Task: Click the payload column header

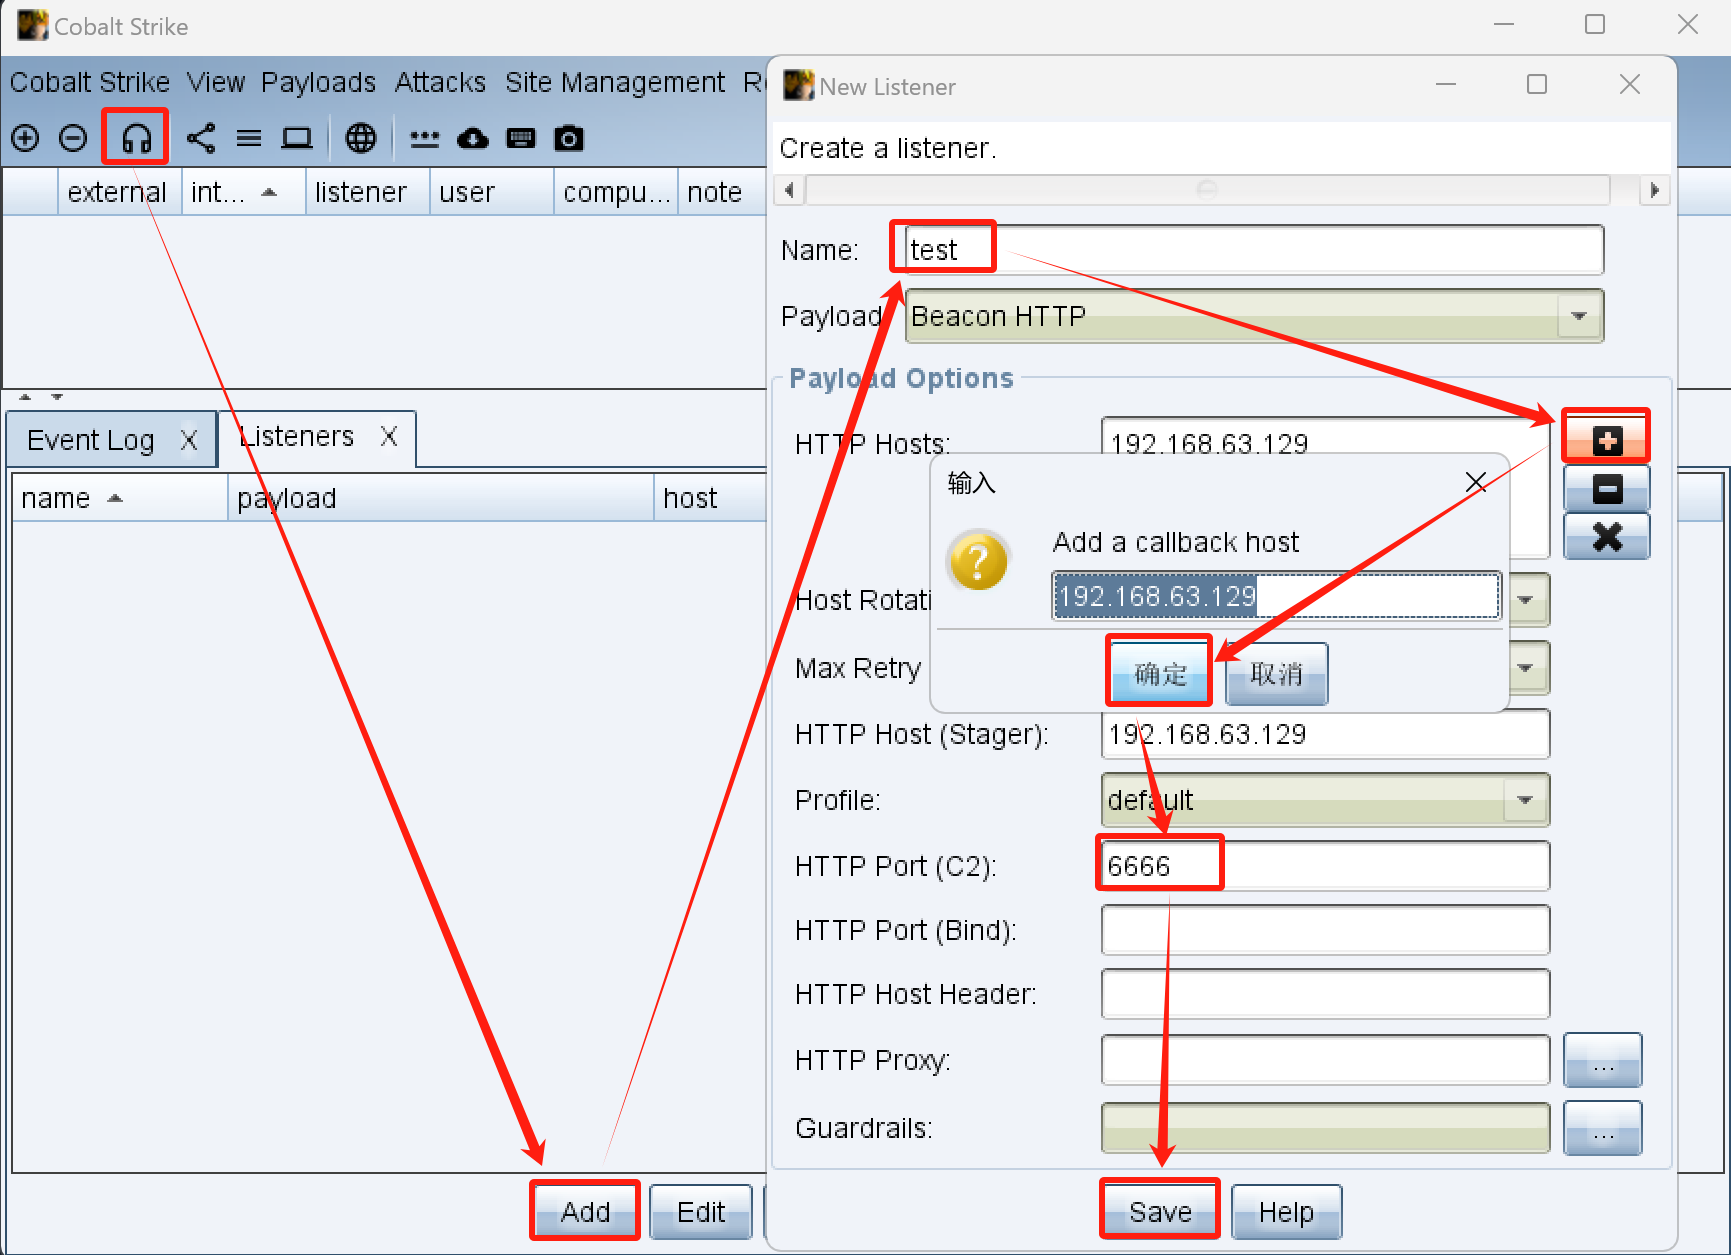Action: [441, 498]
